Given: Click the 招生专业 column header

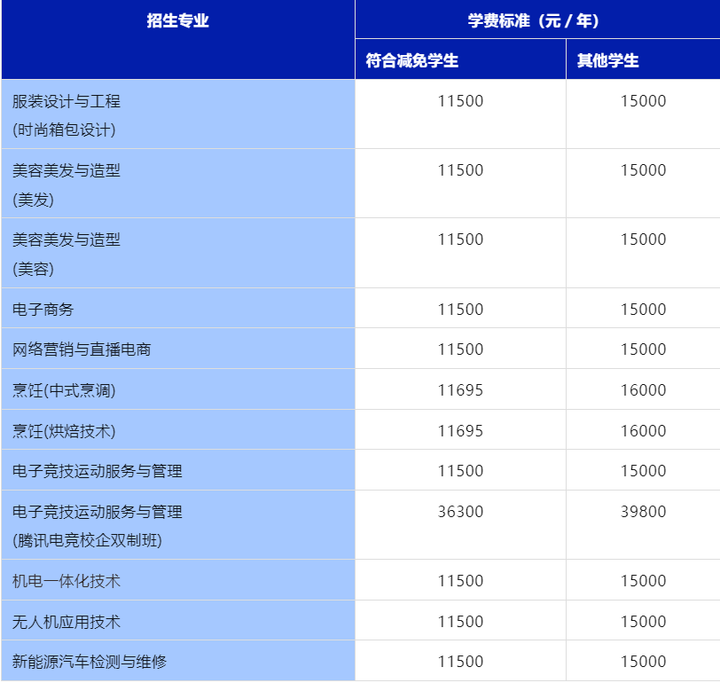Looking at the screenshot, I should coord(177,21).
